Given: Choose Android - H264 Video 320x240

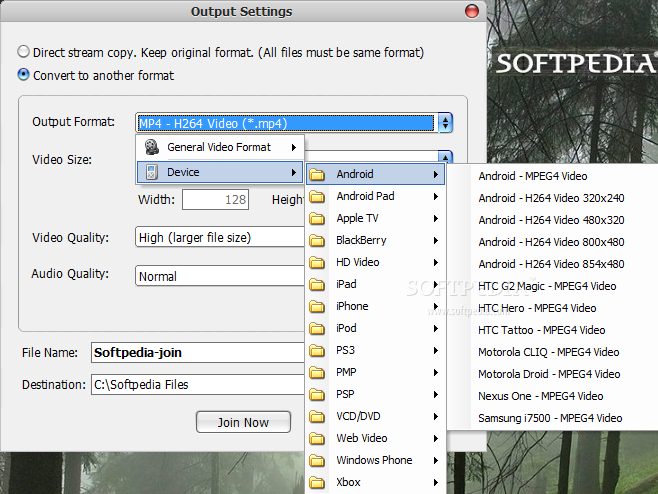Looking at the screenshot, I should (x=551, y=198).
